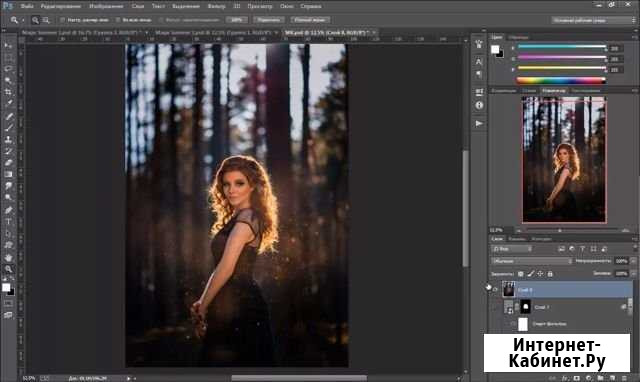
Task: Open the Info panel icon
Action: [x=479, y=105]
